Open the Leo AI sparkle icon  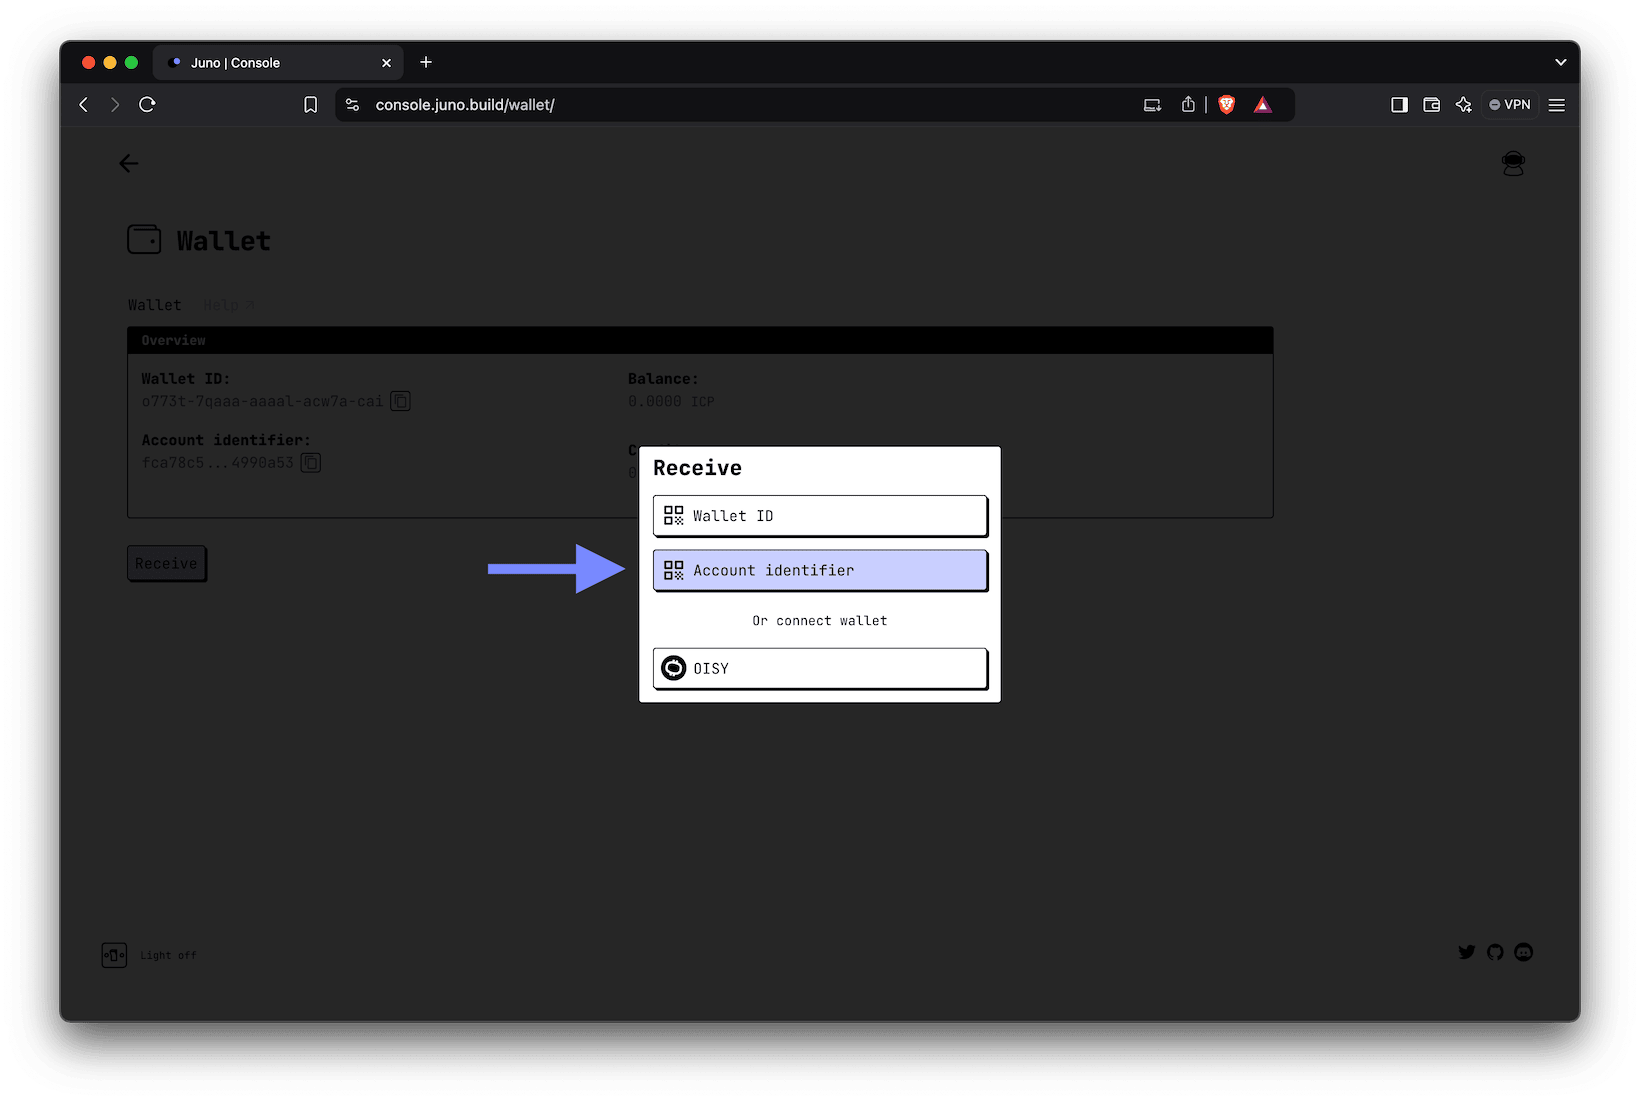click(x=1463, y=104)
